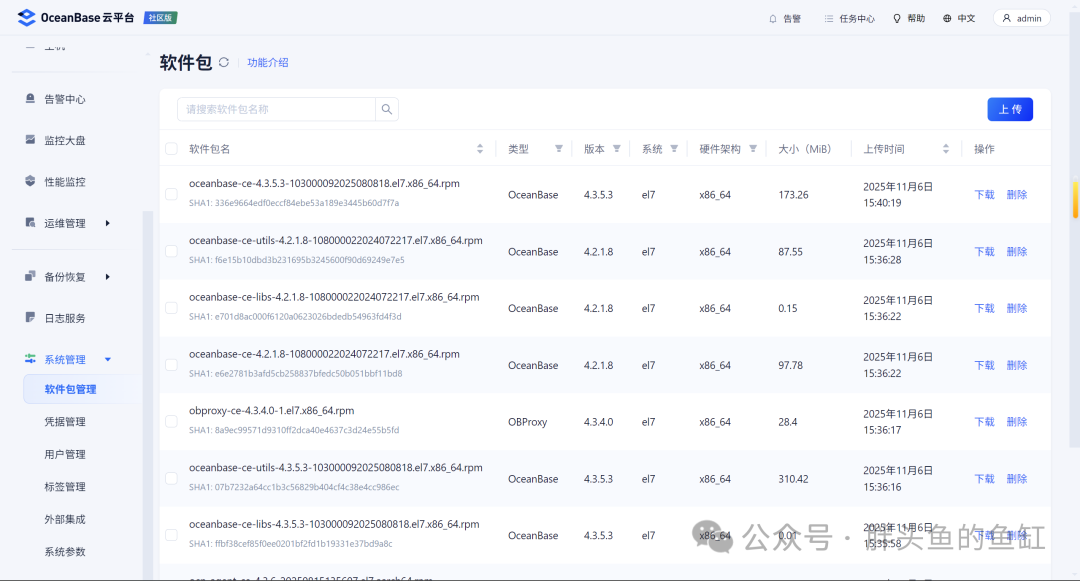Image resolution: width=1080 pixels, height=581 pixels.
Task: Delete the oceanbase-ce-utils-4.2.1.8 package
Action: click(x=1017, y=252)
